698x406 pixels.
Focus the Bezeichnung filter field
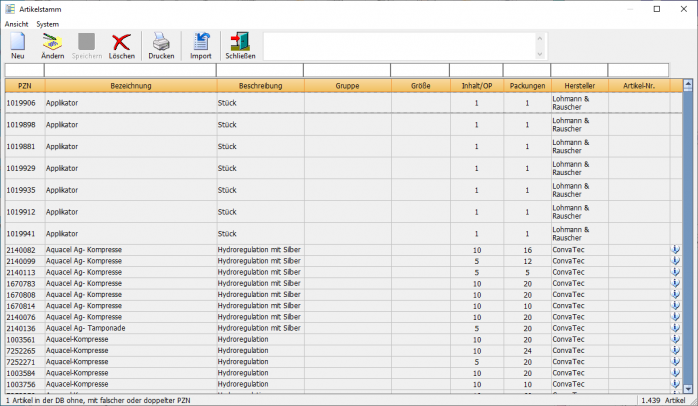coord(130,70)
